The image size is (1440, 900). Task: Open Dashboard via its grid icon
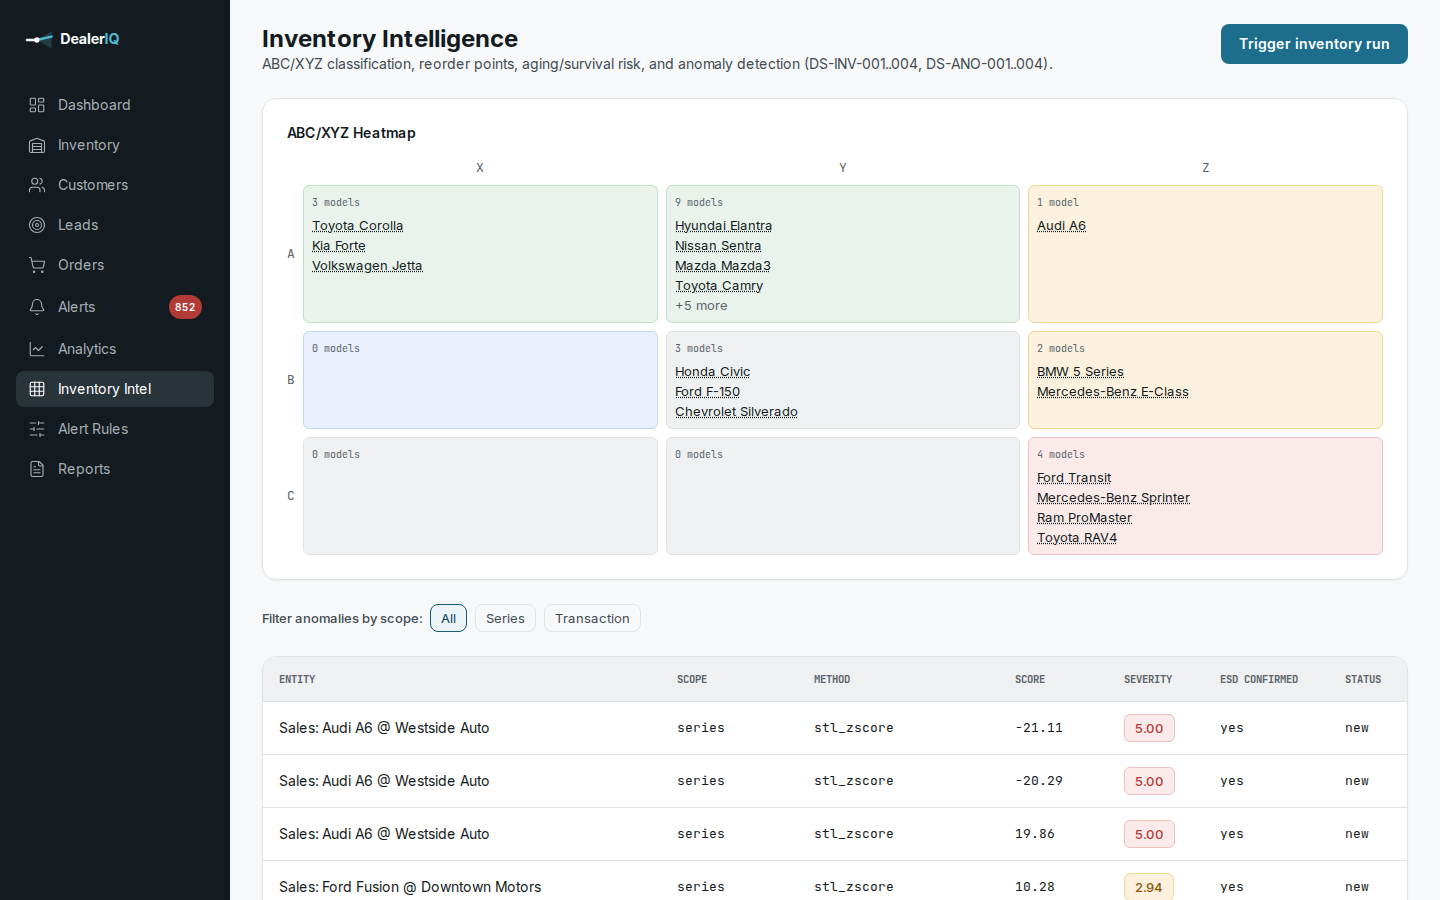point(37,105)
